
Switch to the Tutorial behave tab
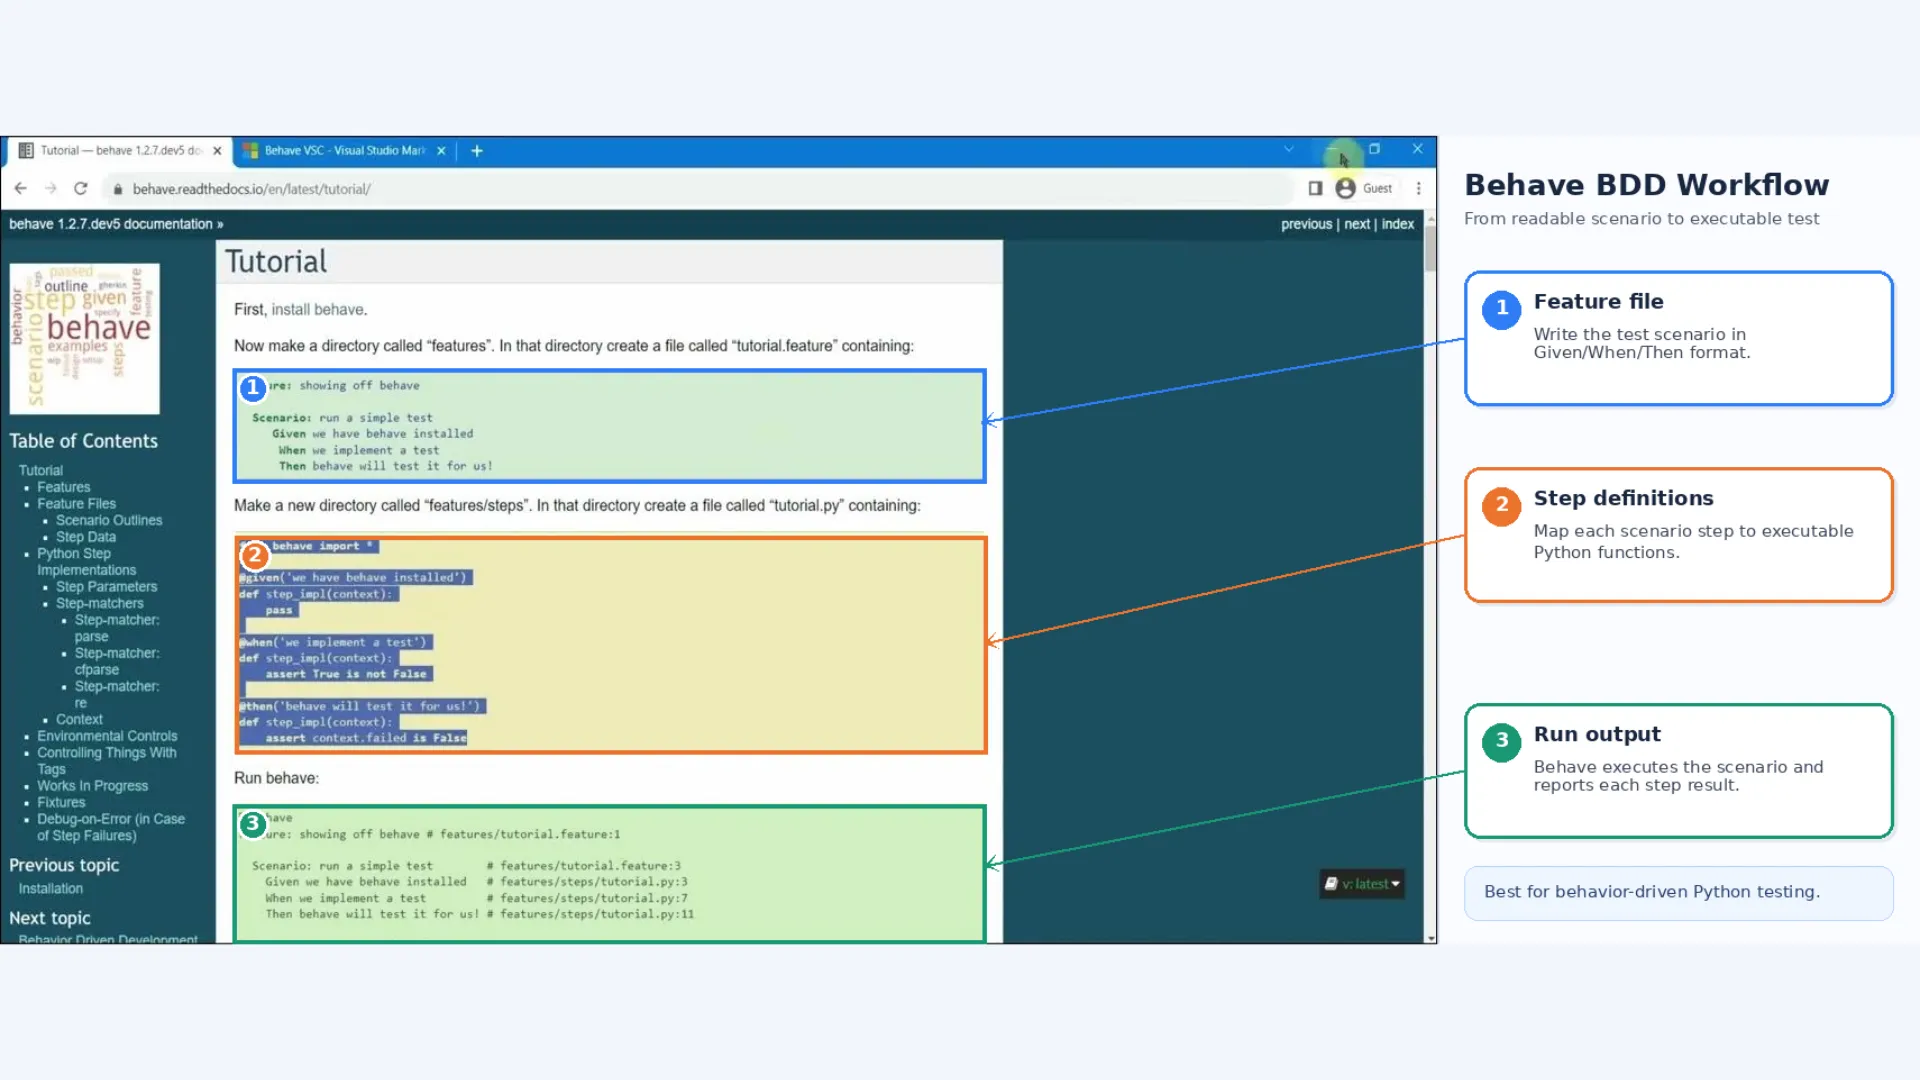click(x=120, y=151)
